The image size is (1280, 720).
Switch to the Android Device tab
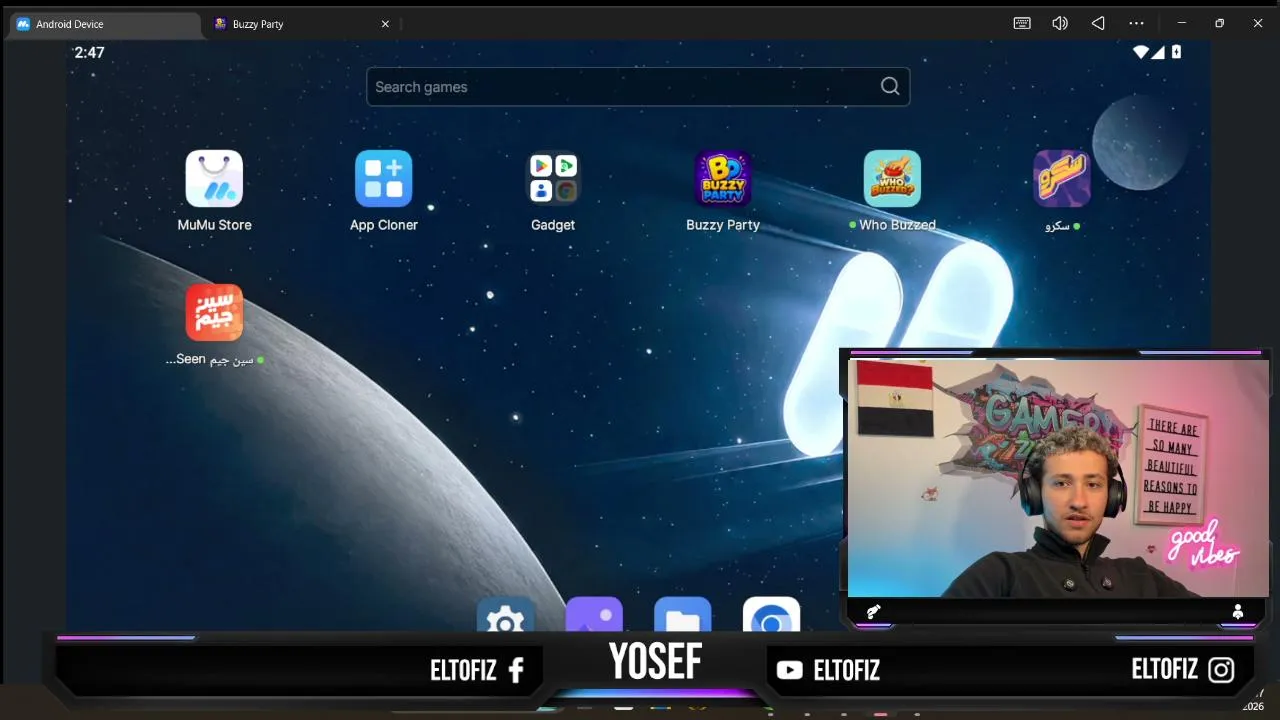[104, 24]
